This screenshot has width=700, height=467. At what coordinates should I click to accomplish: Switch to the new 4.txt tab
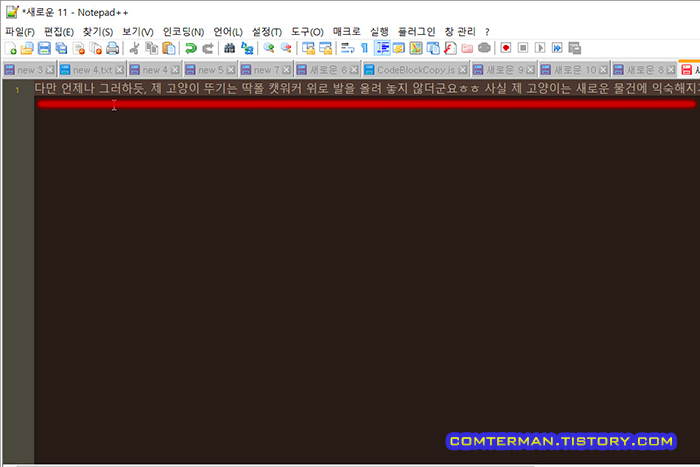tap(92, 70)
